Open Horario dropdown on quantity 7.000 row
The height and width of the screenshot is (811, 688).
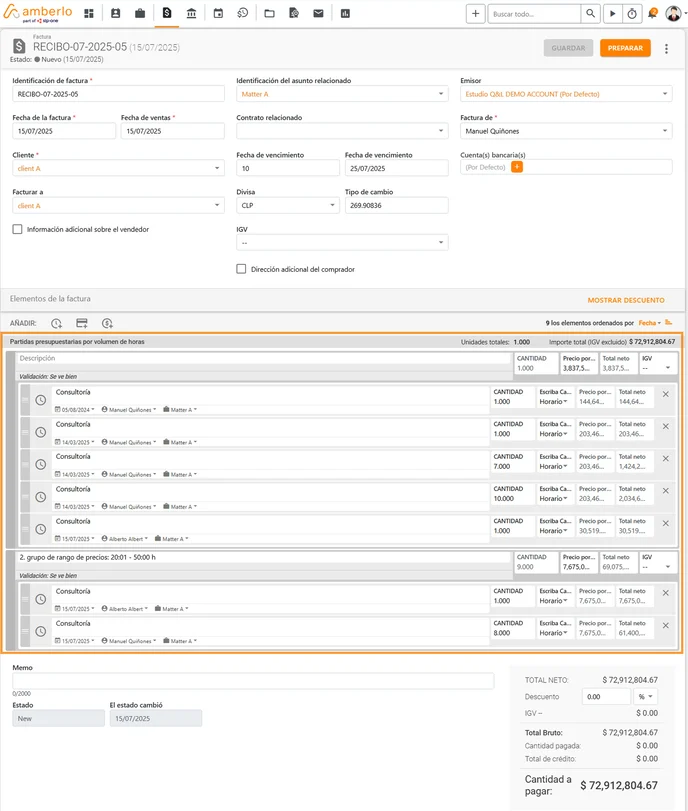[x=553, y=467]
